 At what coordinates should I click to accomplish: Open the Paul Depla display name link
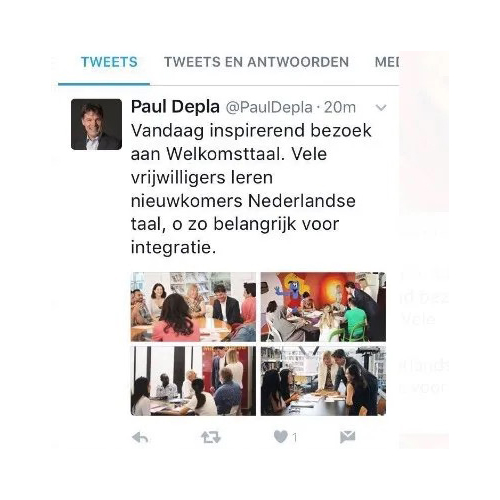click(175, 107)
